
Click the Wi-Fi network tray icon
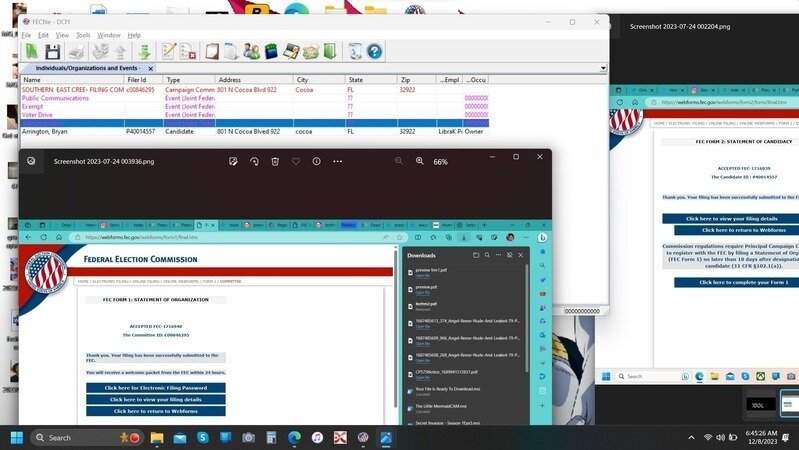click(707, 438)
